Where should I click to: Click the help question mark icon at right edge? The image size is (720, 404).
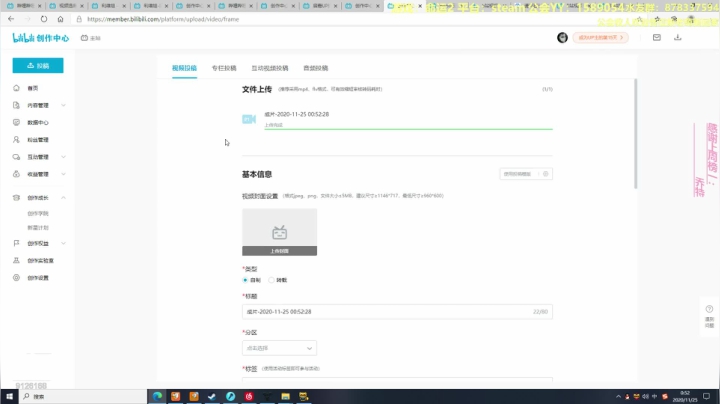(x=709, y=309)
